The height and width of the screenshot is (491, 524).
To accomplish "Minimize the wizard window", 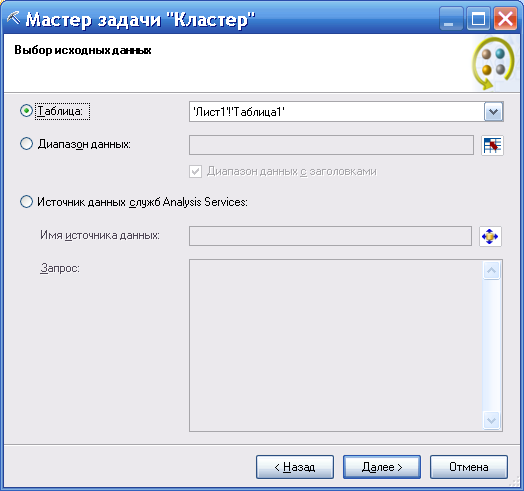I will point(451,19).
